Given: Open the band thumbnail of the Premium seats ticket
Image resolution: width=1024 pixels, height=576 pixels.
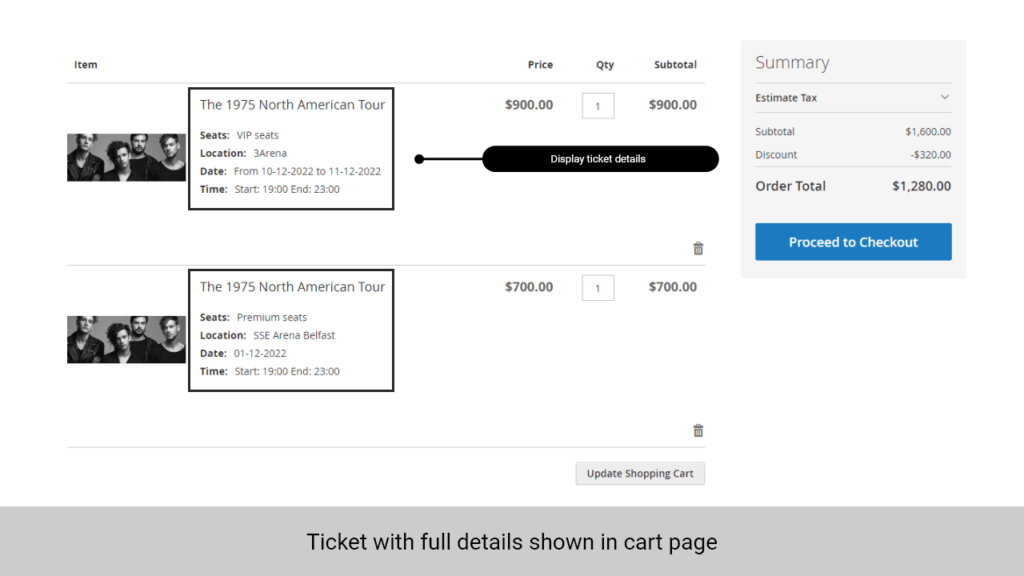Looking at the screenshot, I should [x=126, y=339].
